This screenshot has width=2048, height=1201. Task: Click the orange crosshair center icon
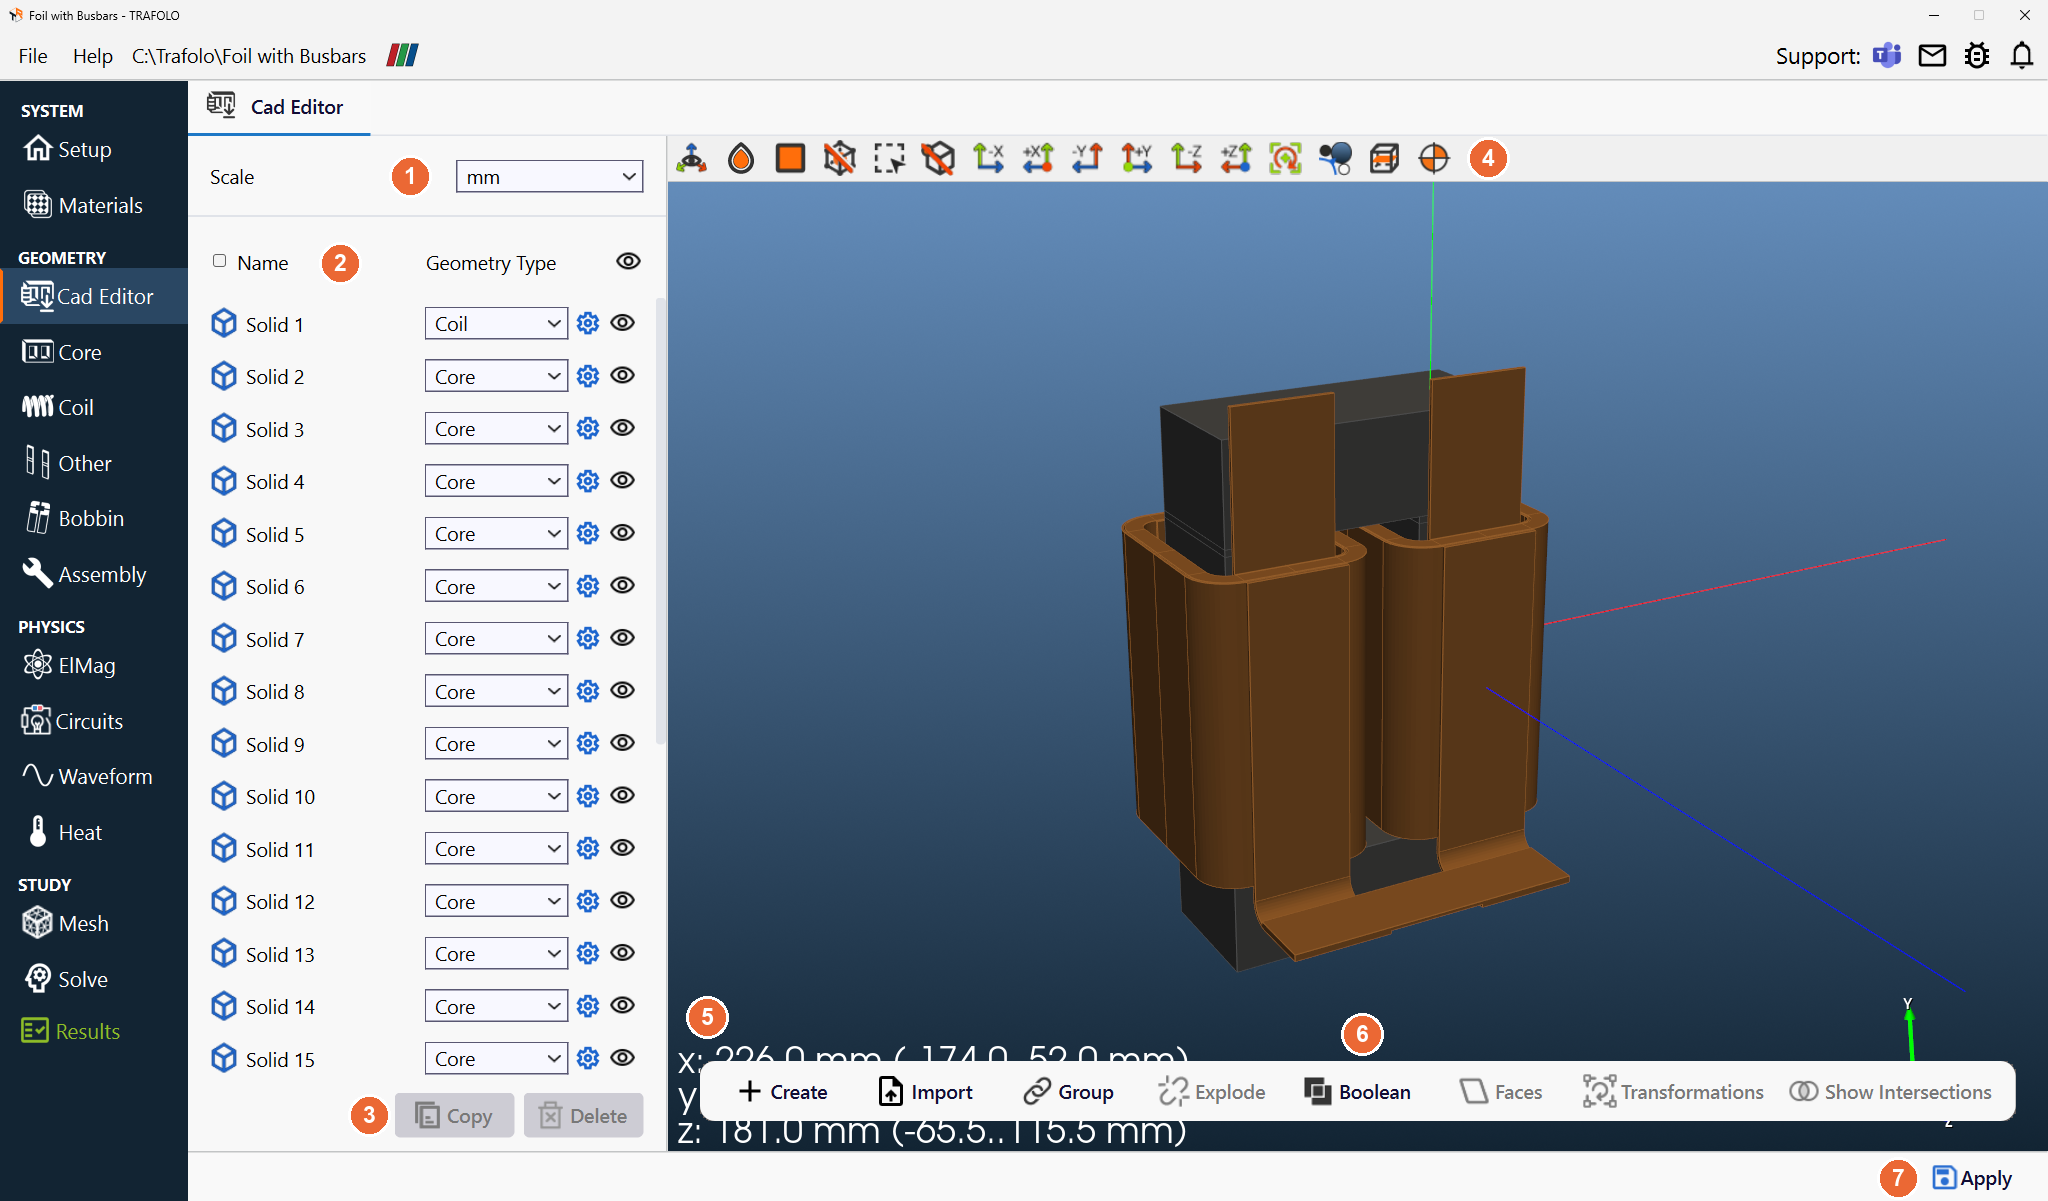(1434, 158)
